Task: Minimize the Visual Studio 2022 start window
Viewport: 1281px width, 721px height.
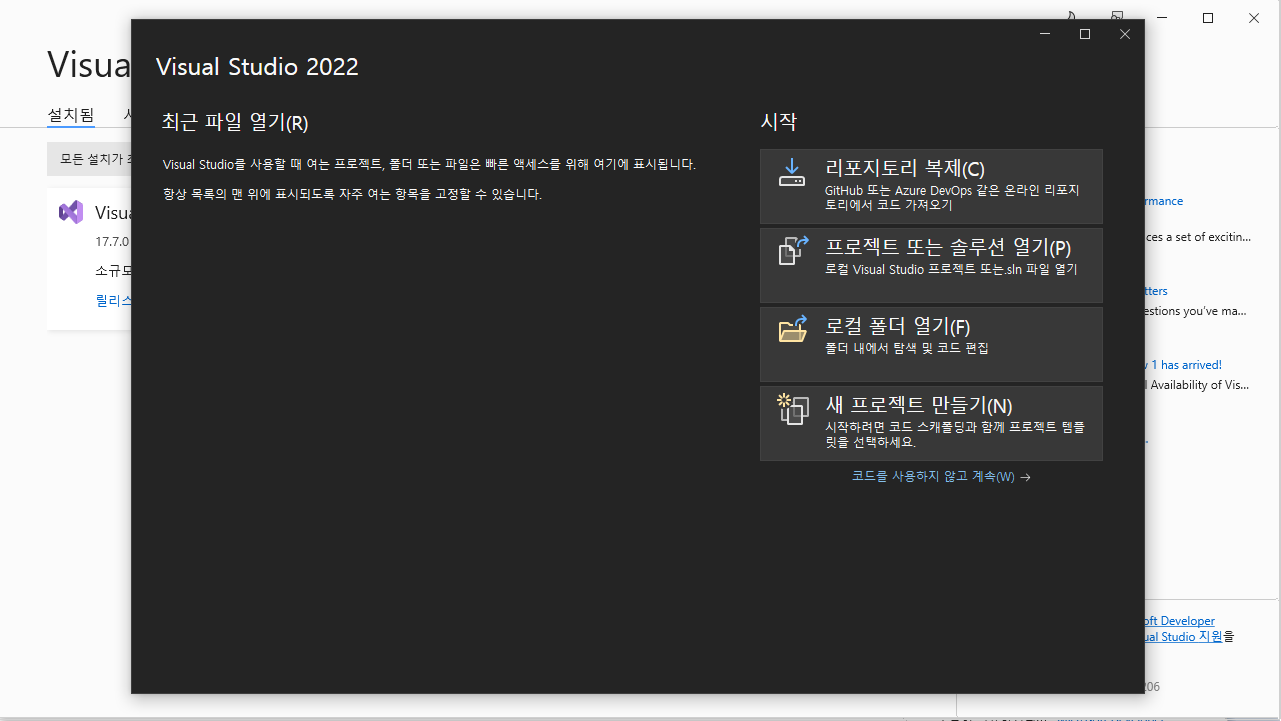Action: pos(1045,34)
